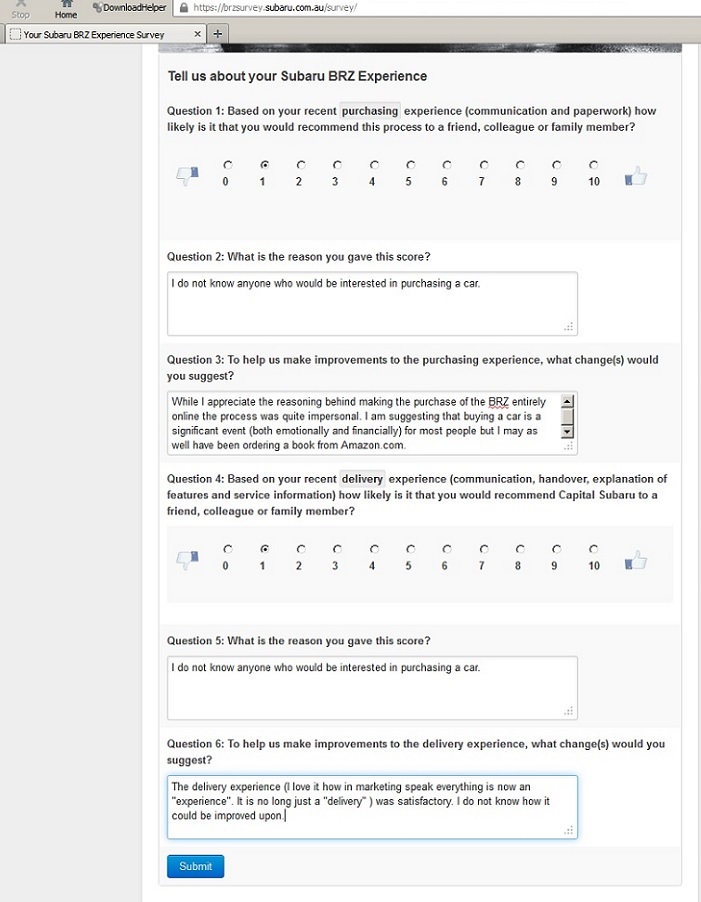This screenshot has width=701, height=902.
Task: Select score 10 for Question 1
Action: [x=593, y=165]
